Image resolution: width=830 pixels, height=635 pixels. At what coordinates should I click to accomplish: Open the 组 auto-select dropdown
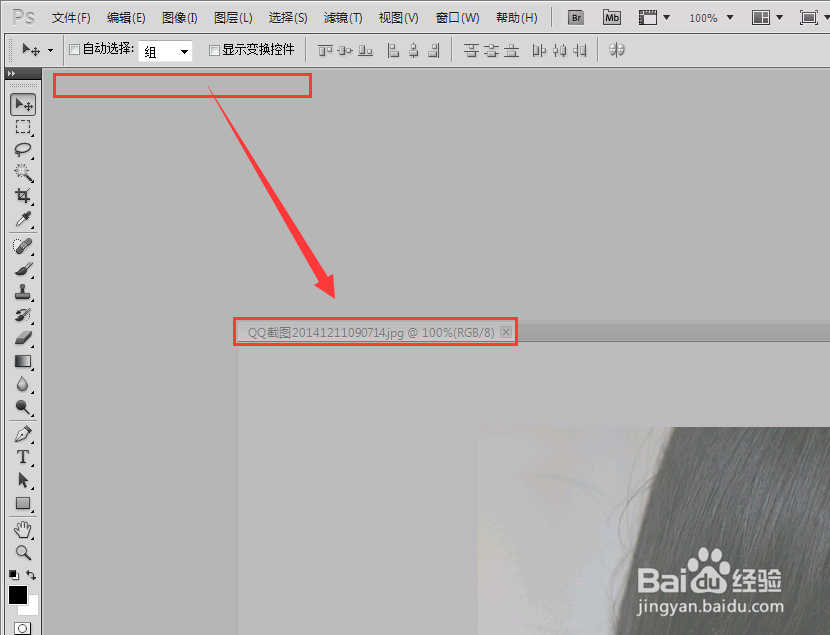coord(165,51)
